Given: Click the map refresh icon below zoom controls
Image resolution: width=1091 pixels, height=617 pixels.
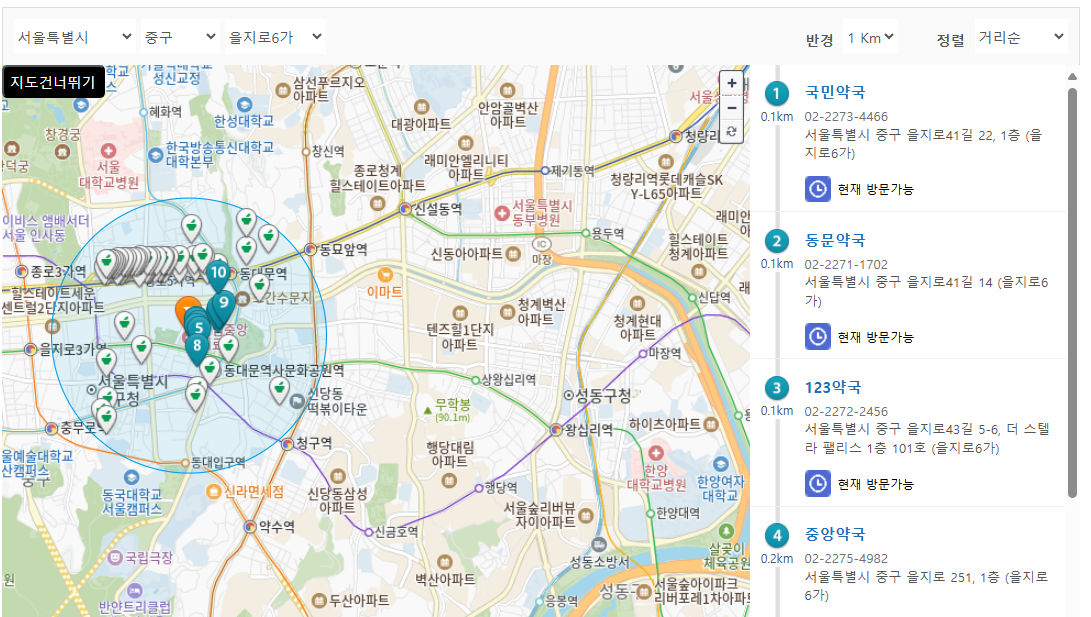Looking at the screenshot, I should pos(731,130).
